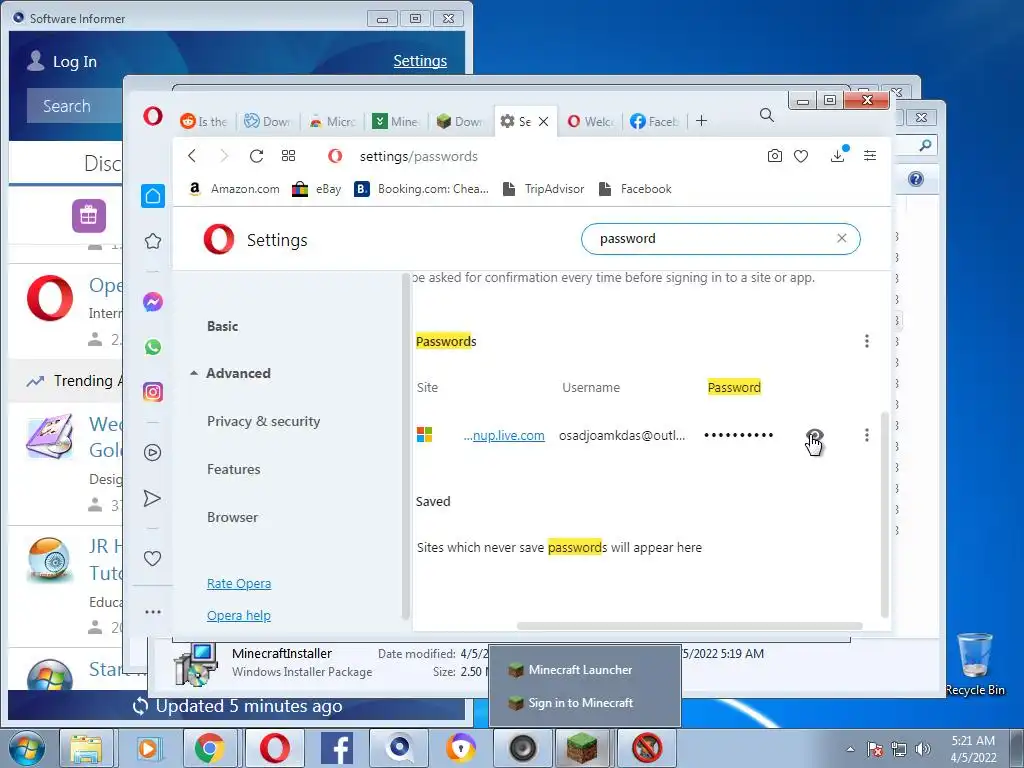Image resolution: width=1024 pixels, height=768 pixels.
Task: Open eBay bookmark
Action: tap(317, 189)
